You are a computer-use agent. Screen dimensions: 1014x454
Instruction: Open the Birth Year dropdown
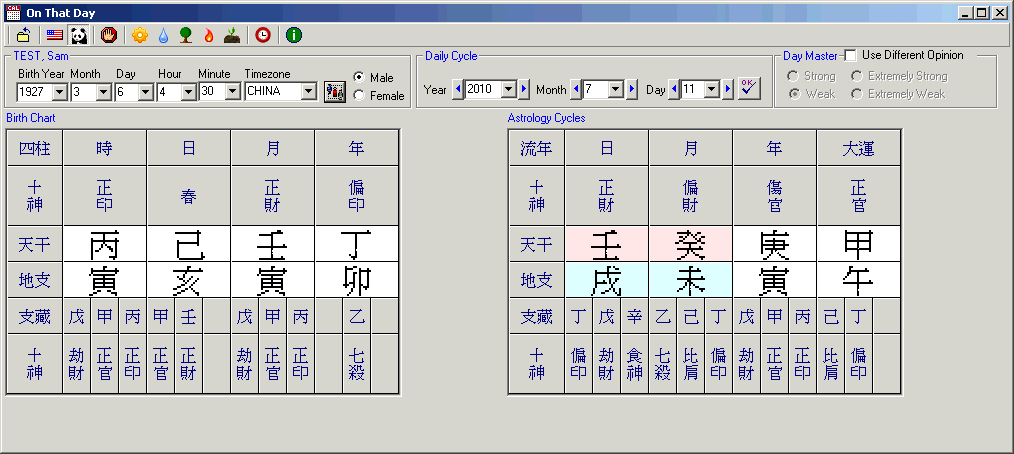click(x=59, y=92)
